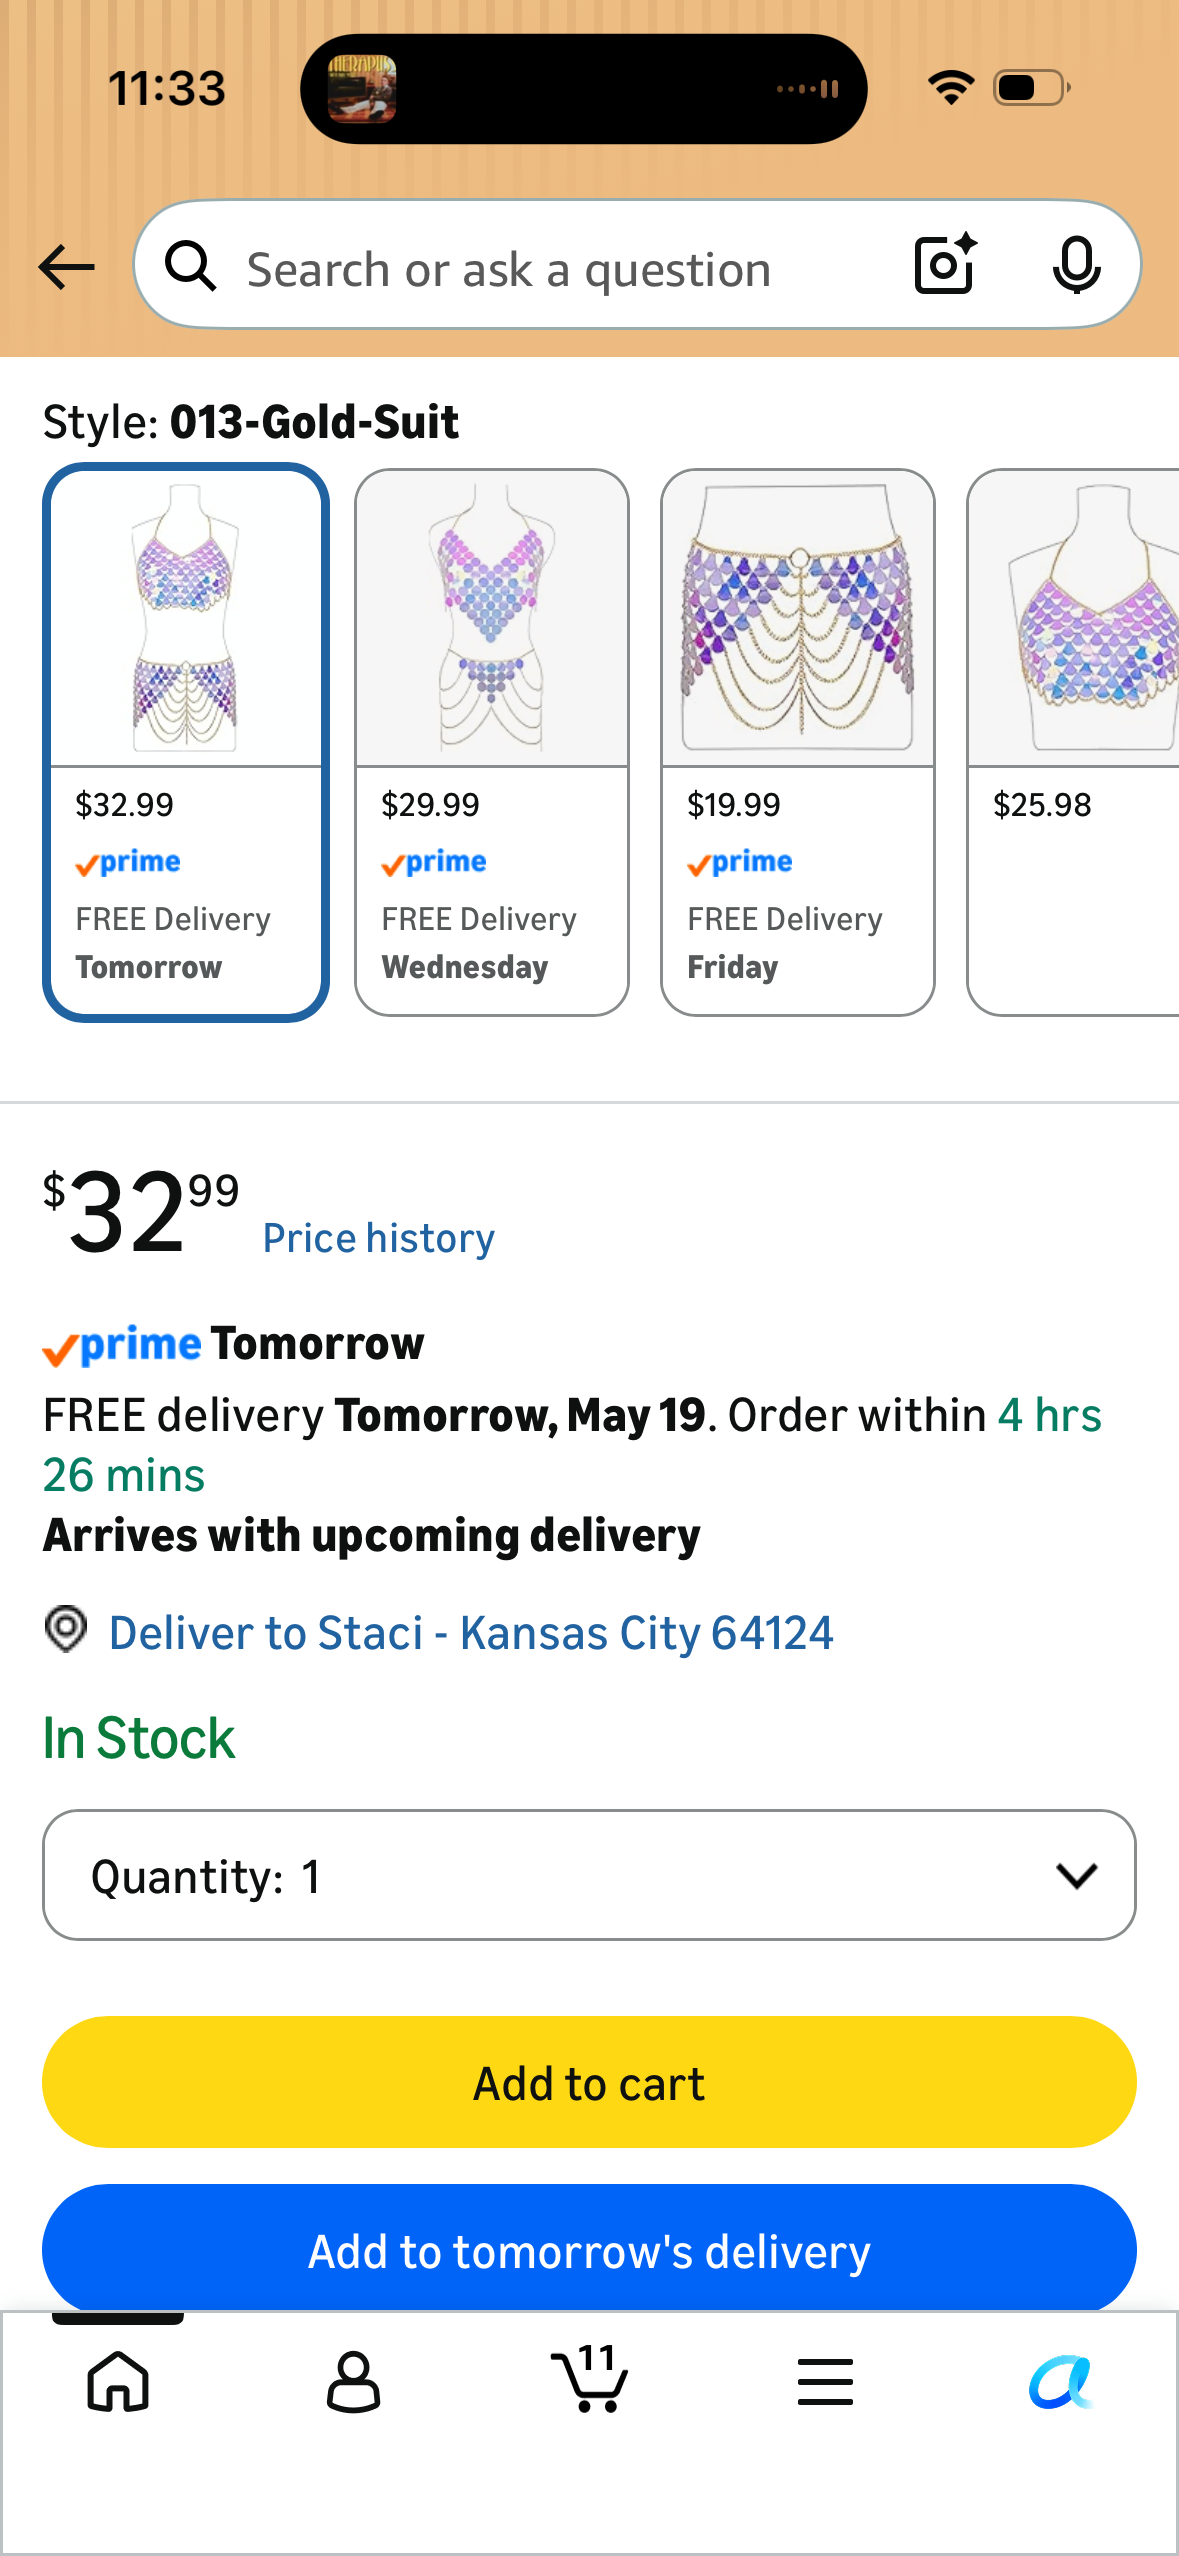Open cart with 11 items
The image size is (1179, 2556).
(590, 2377)
